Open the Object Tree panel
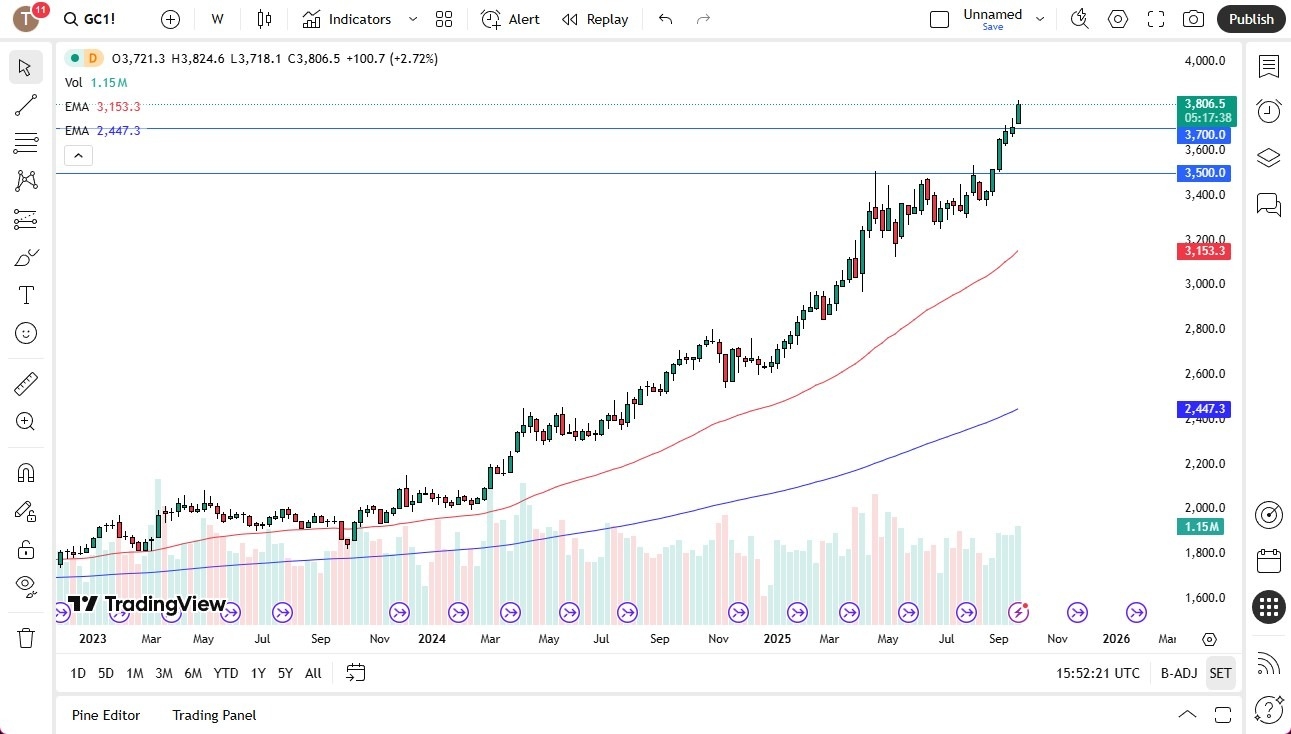The width and height of the screenshot is (1291, 734). pos(1268,158)
